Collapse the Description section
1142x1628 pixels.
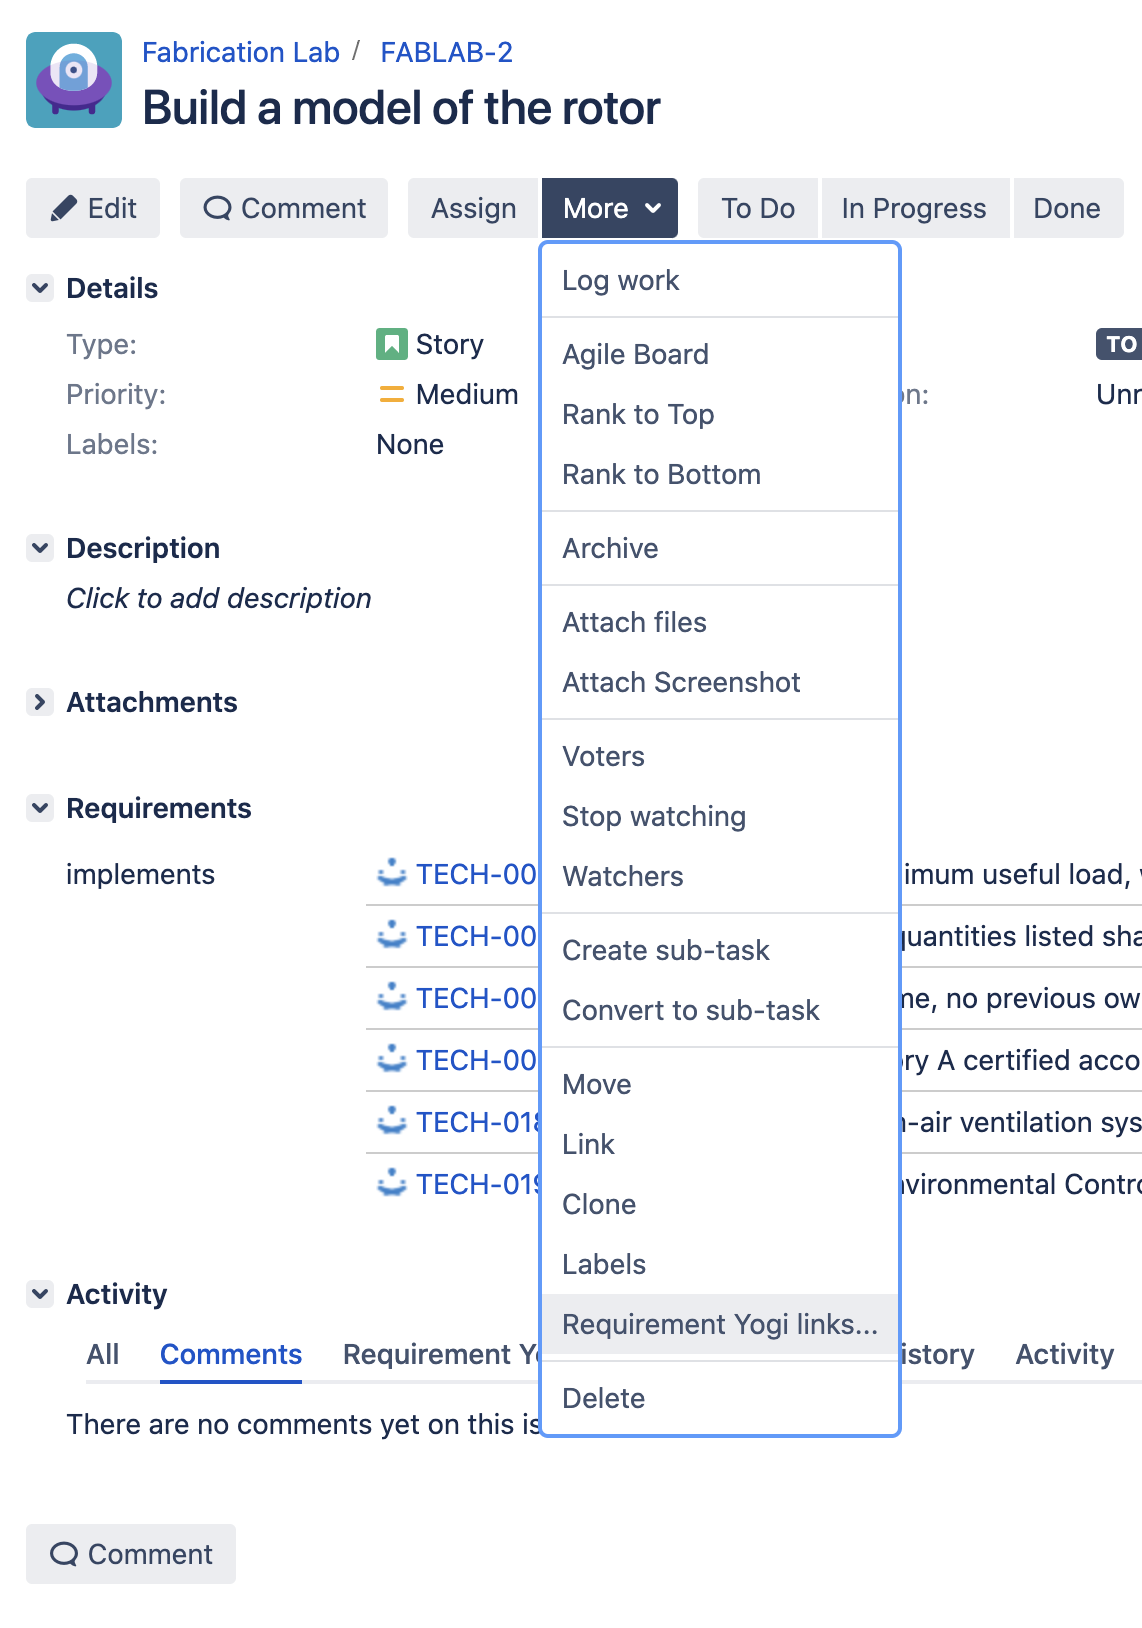click(40, 548)
